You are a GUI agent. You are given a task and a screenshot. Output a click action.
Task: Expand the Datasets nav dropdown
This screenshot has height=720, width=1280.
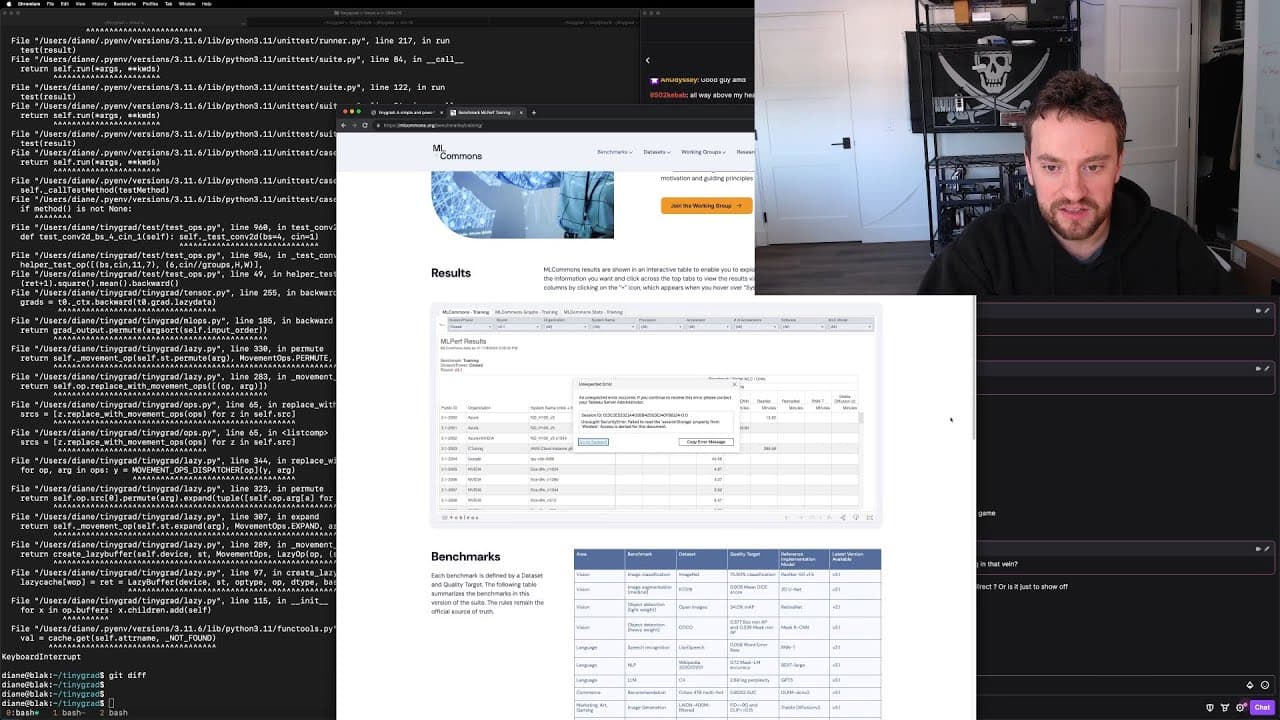click(656, 152)
